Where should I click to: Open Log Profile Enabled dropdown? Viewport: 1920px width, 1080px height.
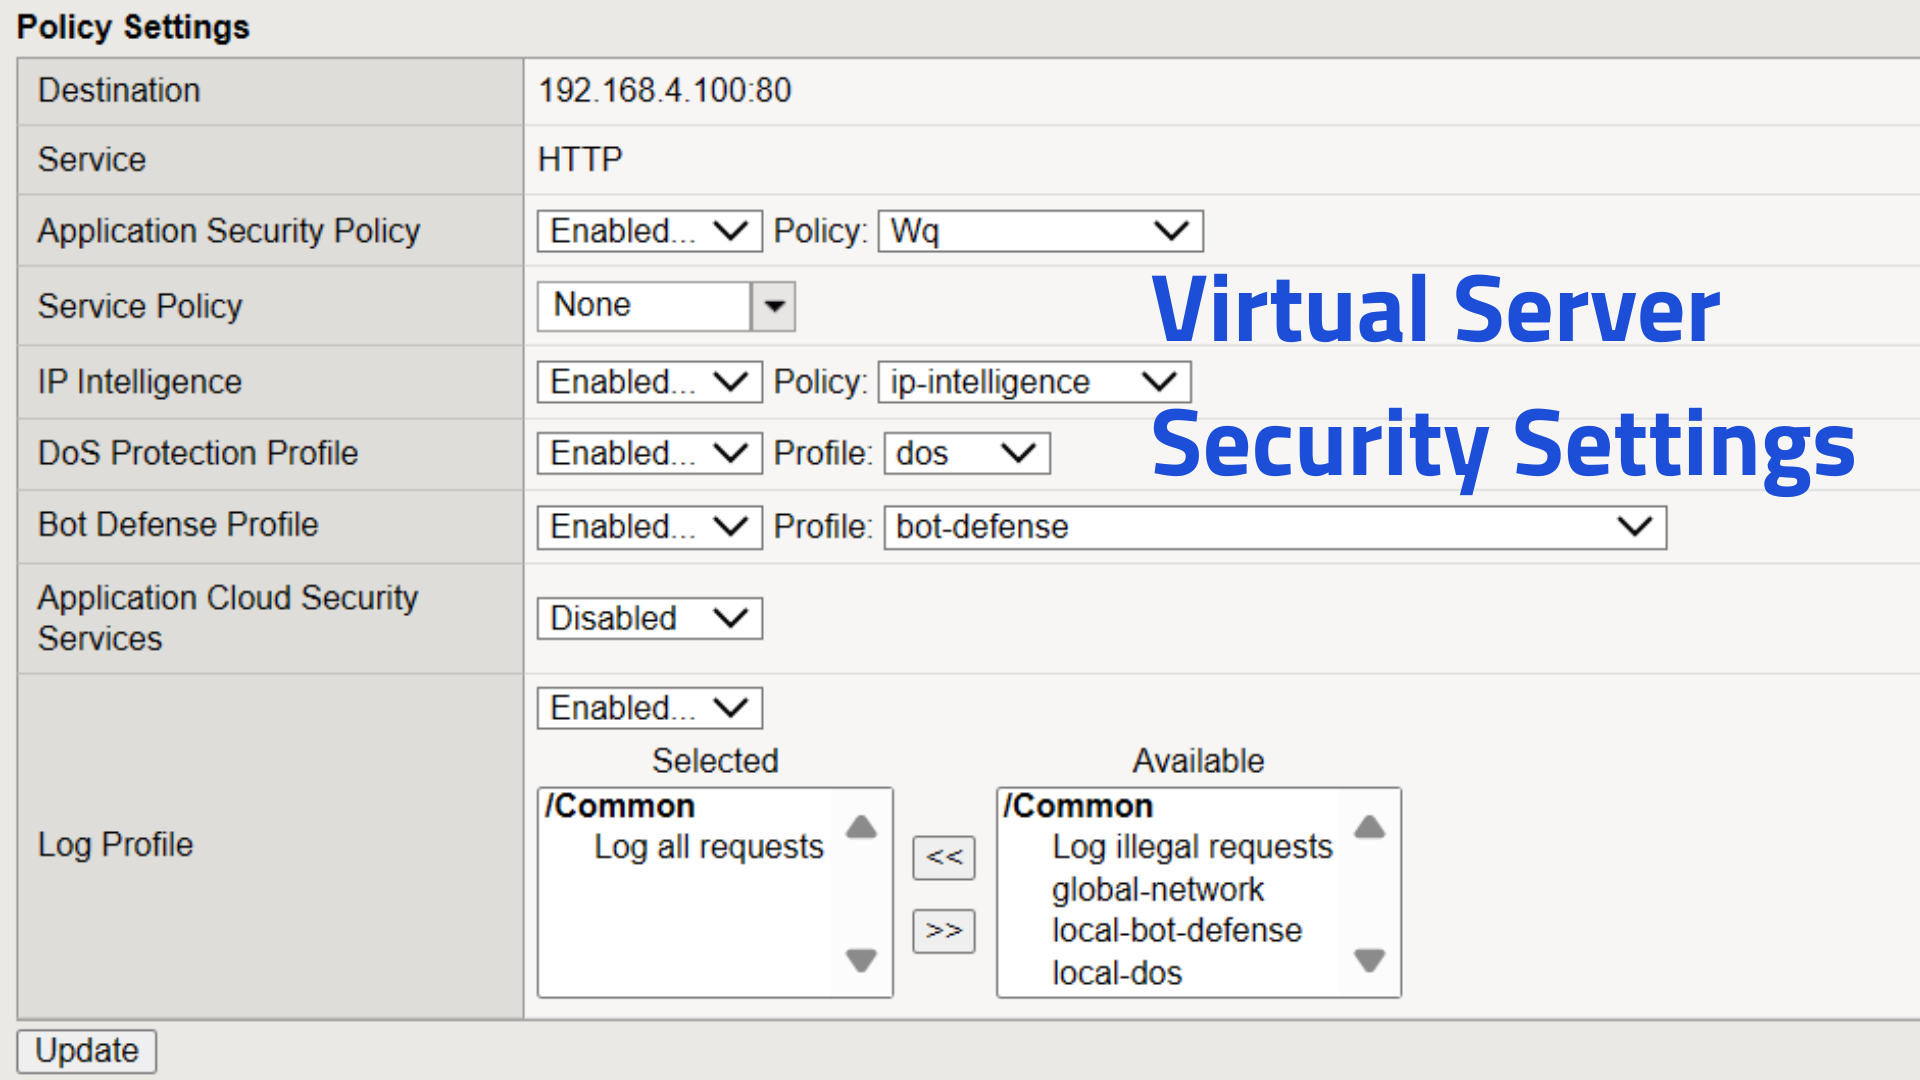pos(649,708)
